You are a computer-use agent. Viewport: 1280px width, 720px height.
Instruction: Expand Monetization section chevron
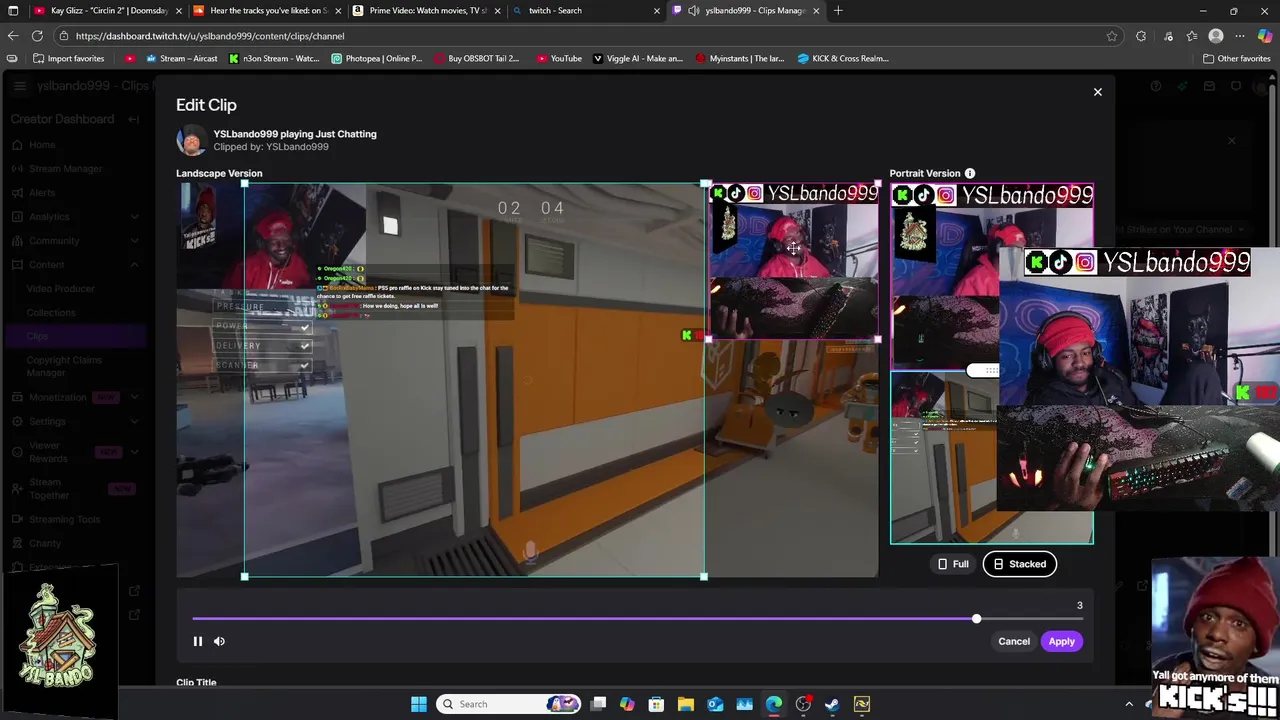pos(134,397)
